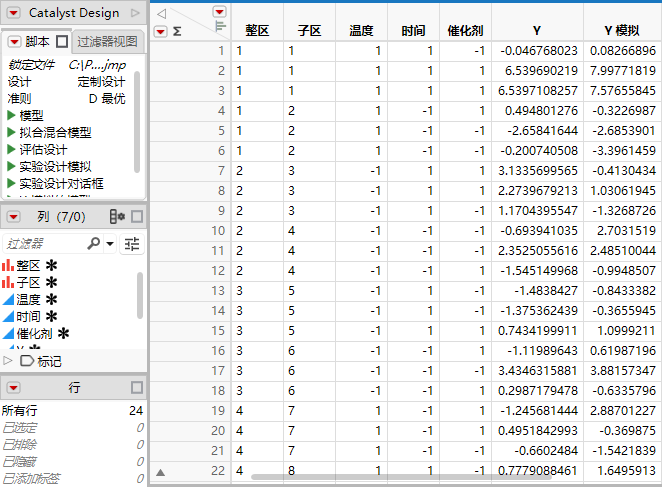The image size is (662, 487).
Task: Select the Y column header
Action: point(537,30)
